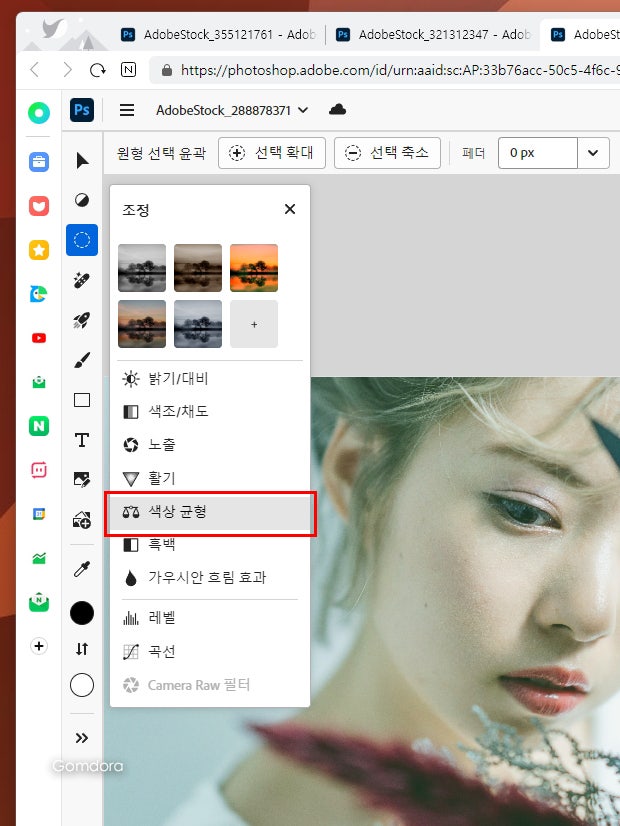This screenshot has width=620, height=826.
Task: Select the elliptical marquee selection tool
Action: pos(82,240)
